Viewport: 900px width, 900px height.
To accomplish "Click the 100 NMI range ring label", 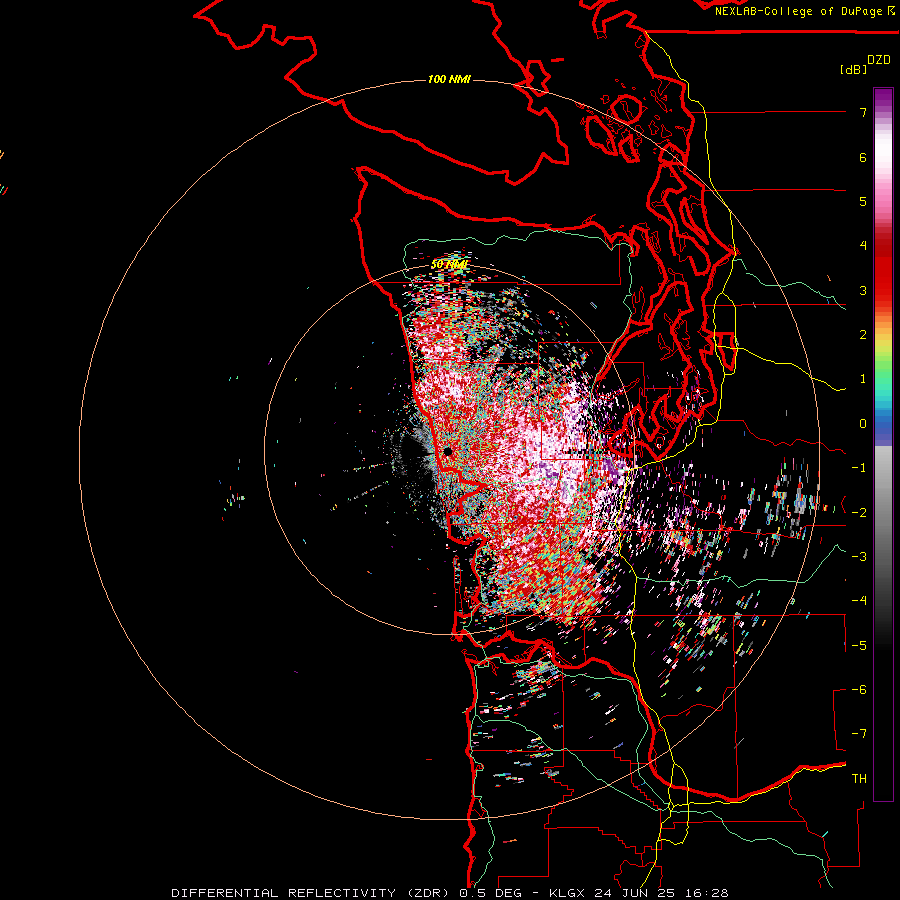I will [x=449, y=79].
